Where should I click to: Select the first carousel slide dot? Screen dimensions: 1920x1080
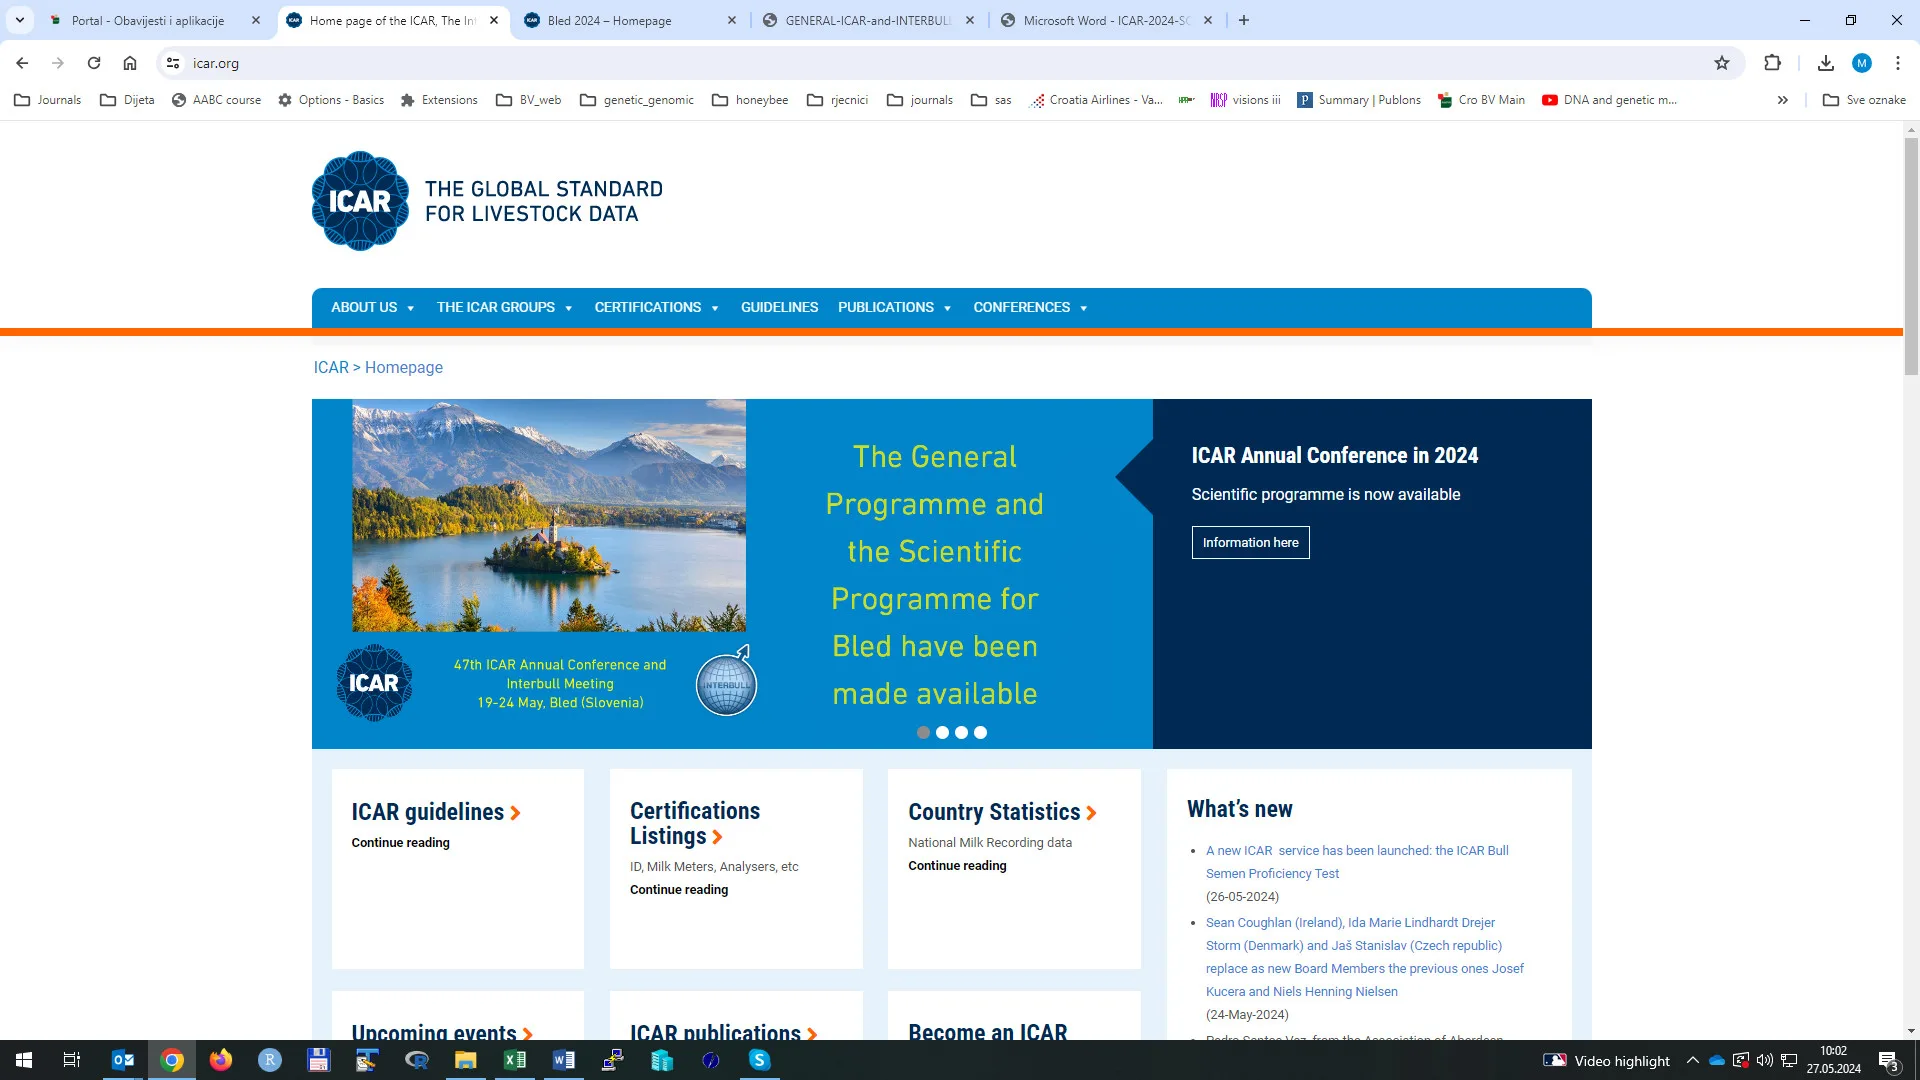923,733
